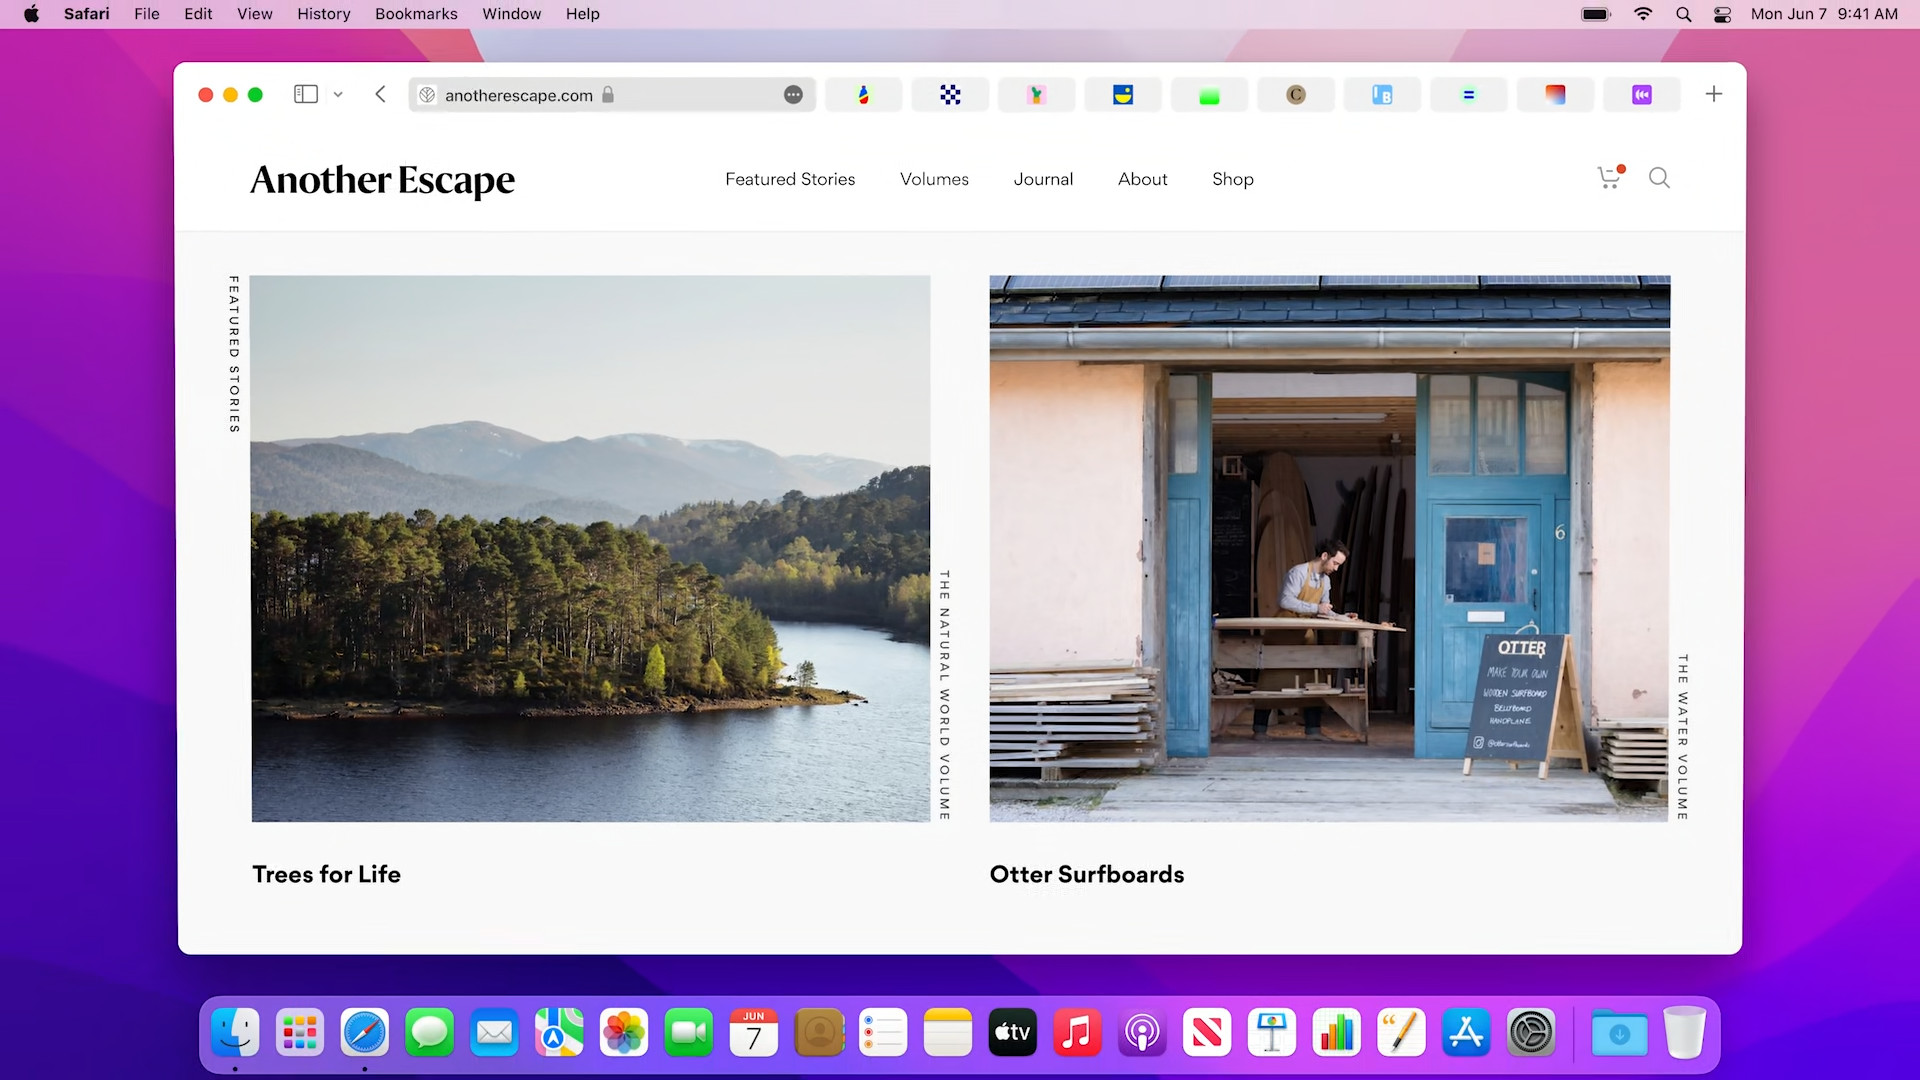Open the tab group chevron dropdown
Screen dimensions: 1920x1080
[x=338, y=94]
